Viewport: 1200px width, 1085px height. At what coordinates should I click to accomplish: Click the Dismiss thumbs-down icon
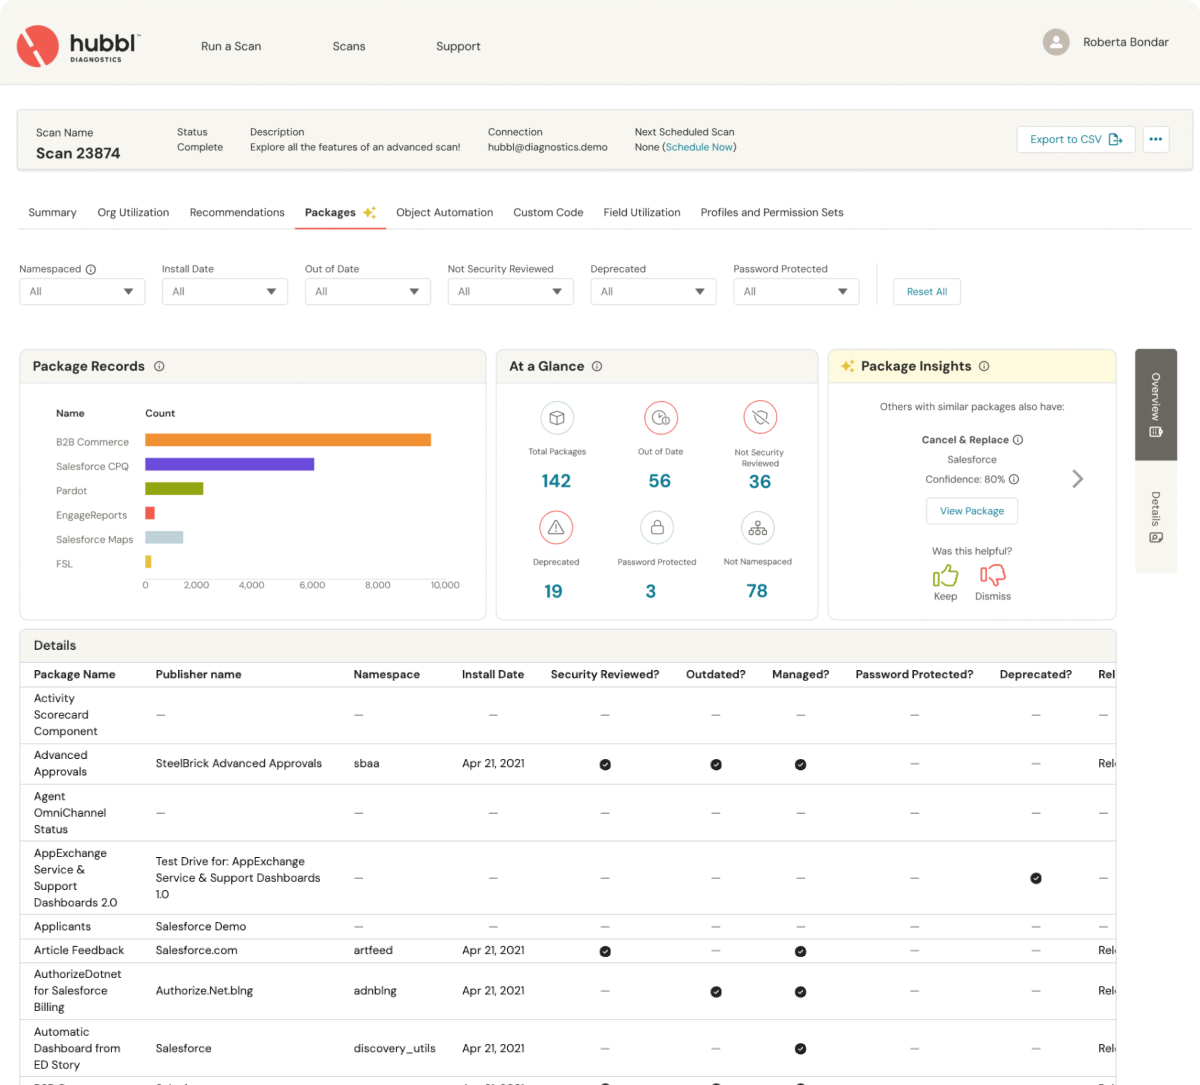click(x=992, y=575)
